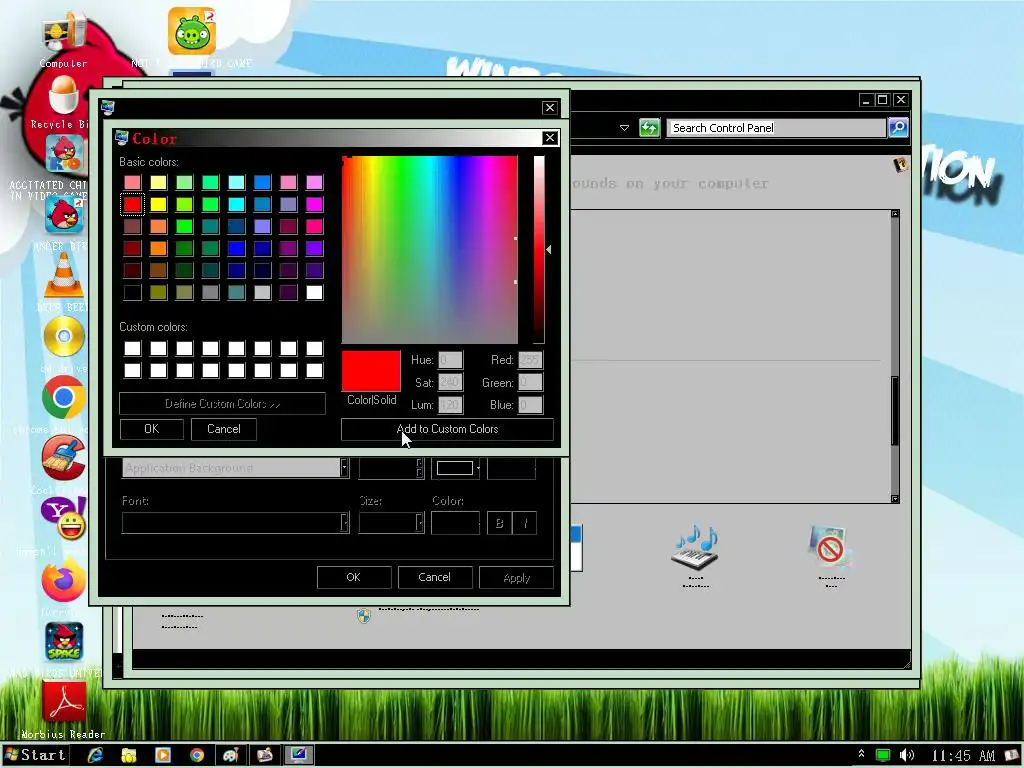Viewport: 1024px width, 768px height.
Task: Click the Search Control Panel box
Action: (x=776, y=128)
